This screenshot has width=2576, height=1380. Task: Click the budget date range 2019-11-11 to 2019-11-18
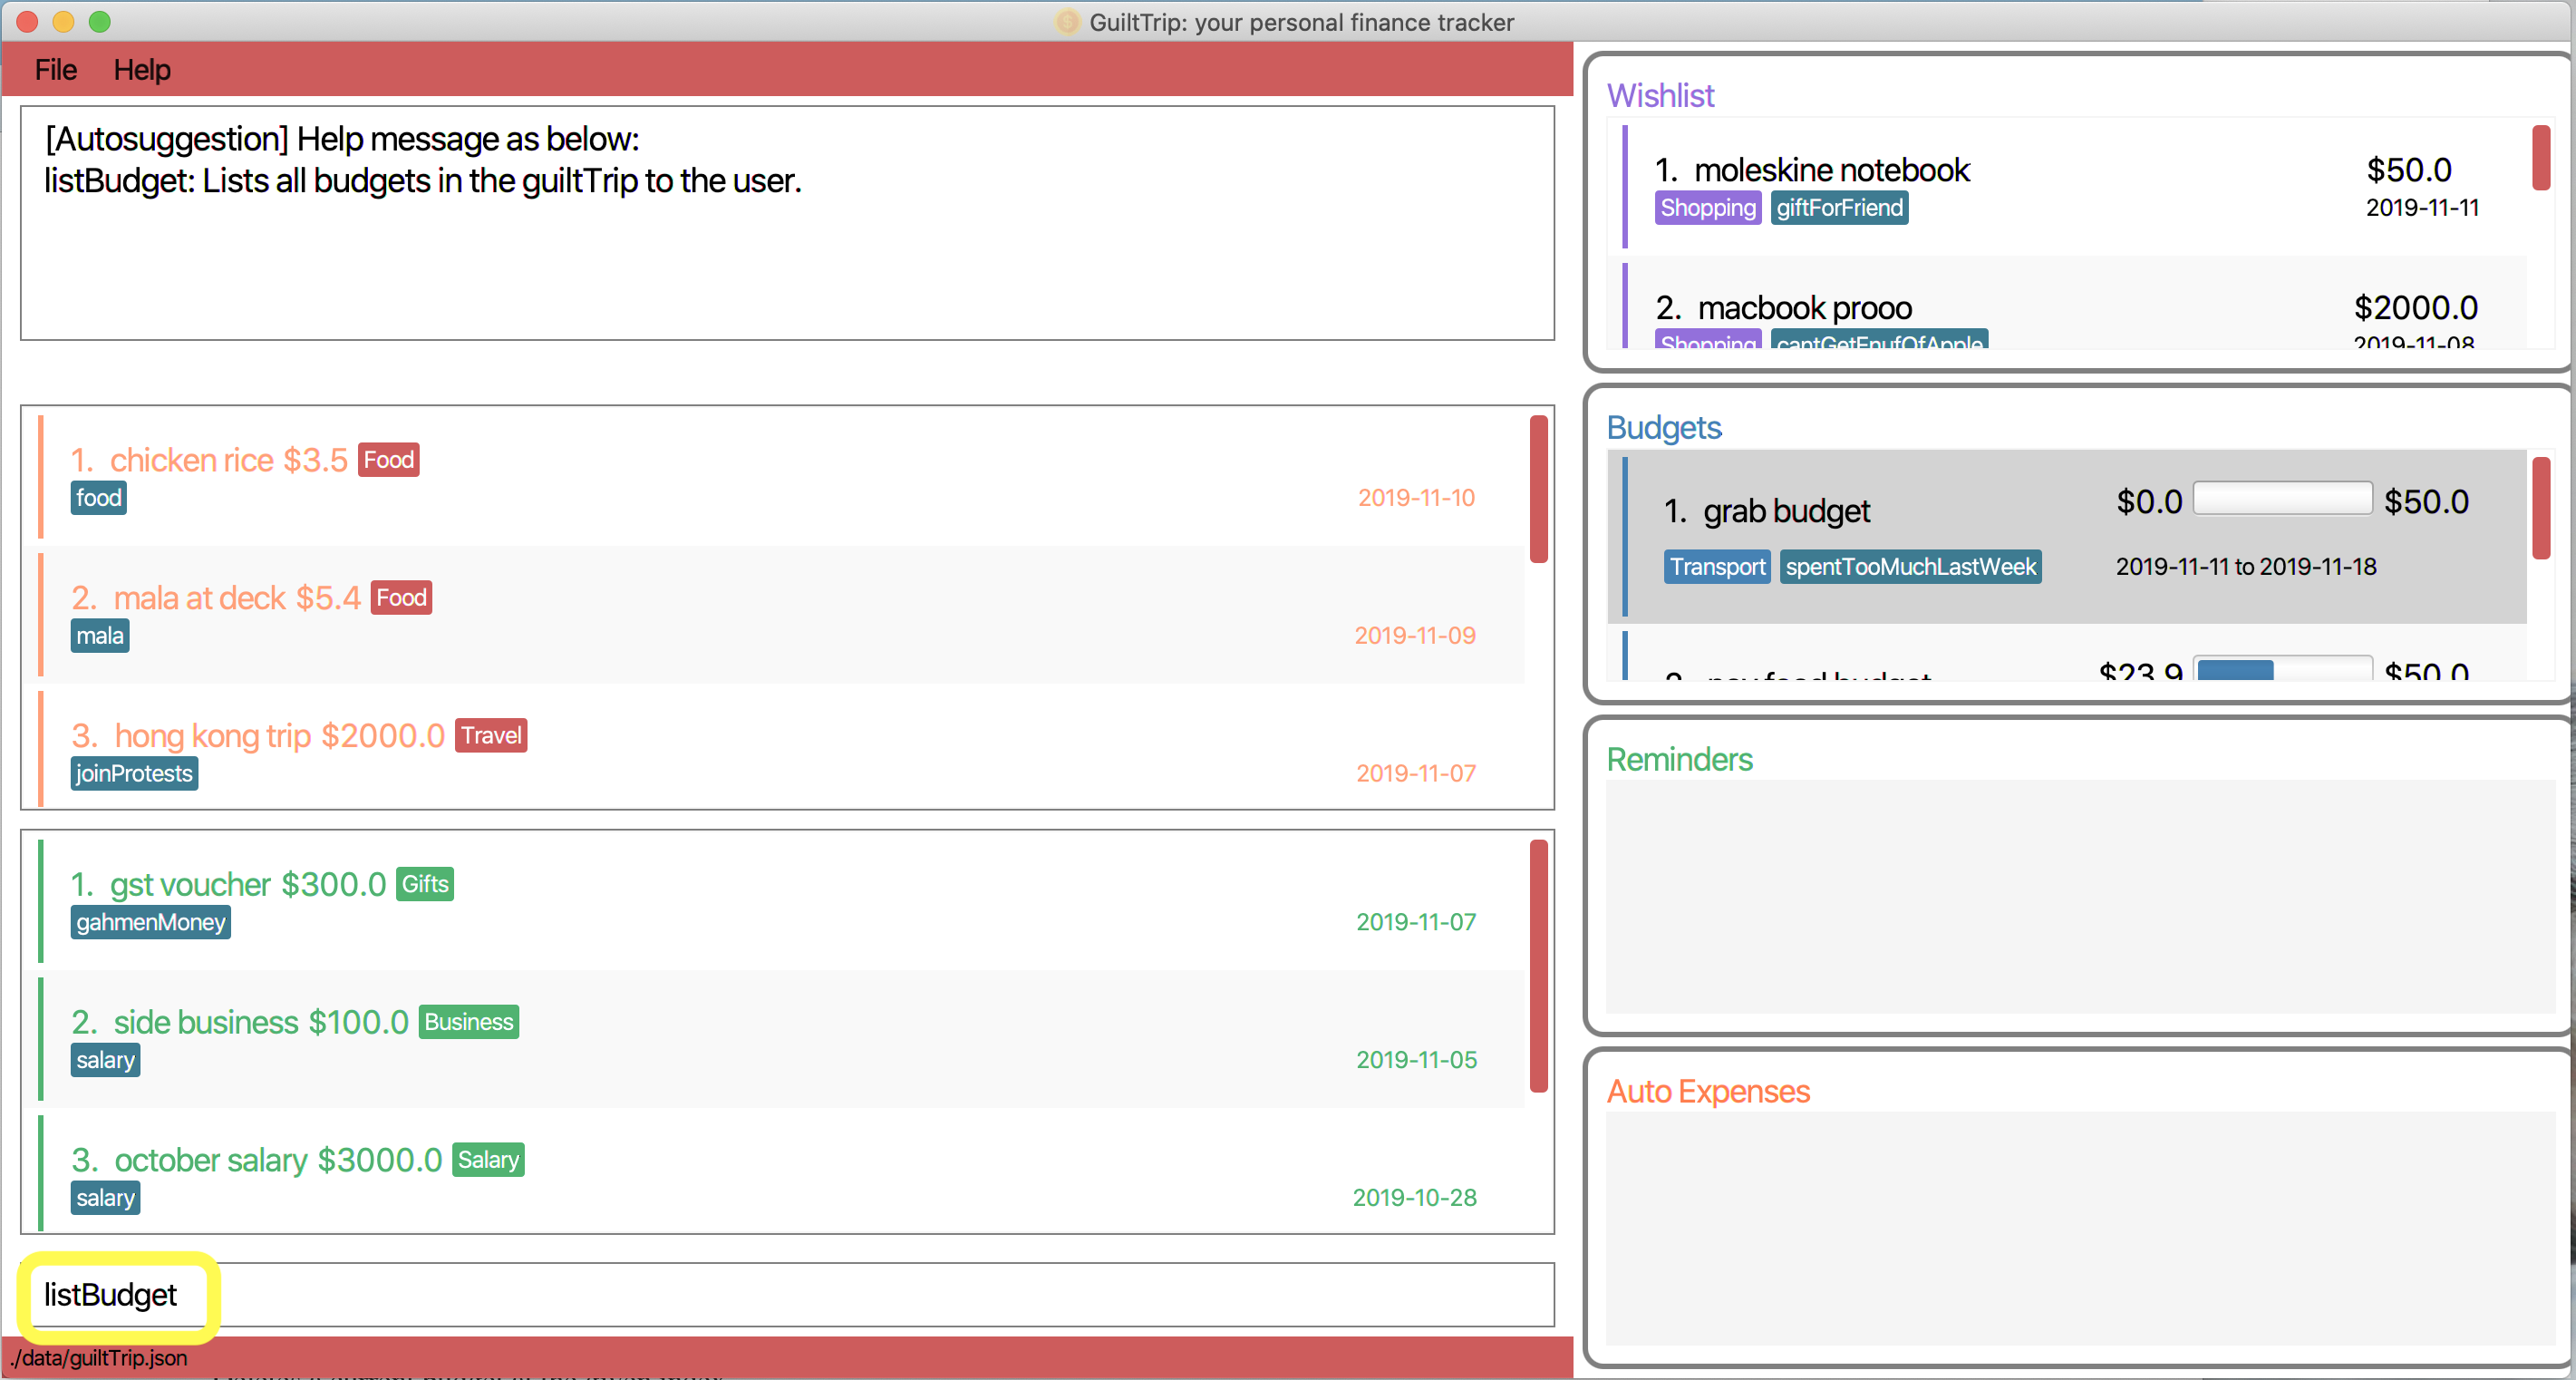pyautogui.click(x=2246, y=567)
